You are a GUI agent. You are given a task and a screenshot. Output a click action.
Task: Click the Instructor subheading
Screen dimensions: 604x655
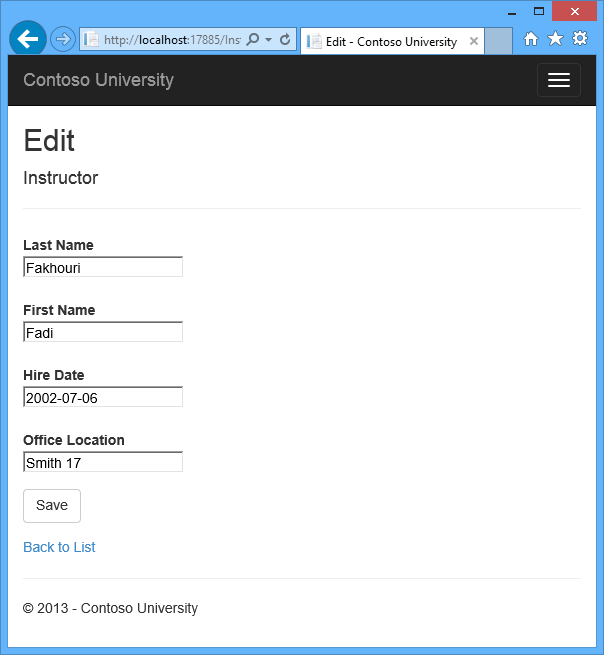pyautogui.click(x=61, y=178)
